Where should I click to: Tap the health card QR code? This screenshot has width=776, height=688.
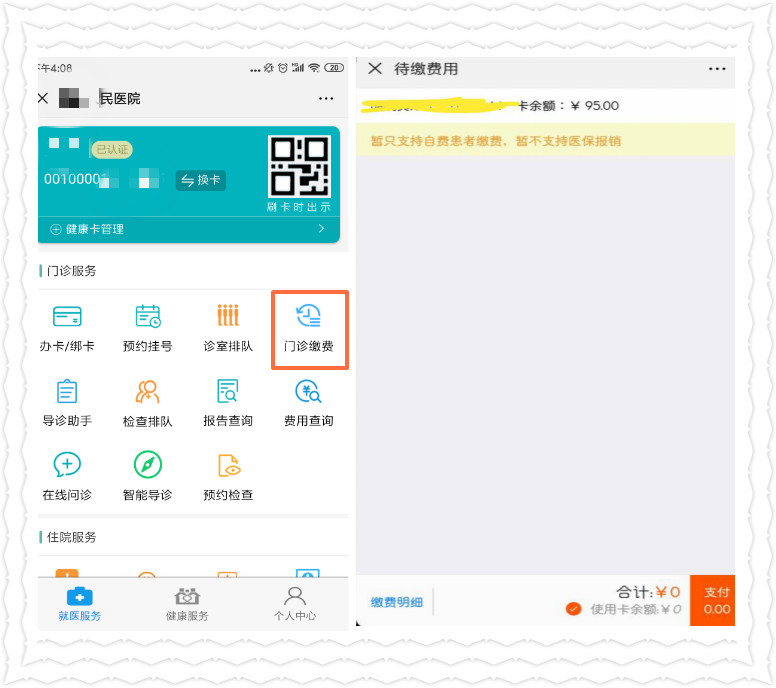point(299,167)
